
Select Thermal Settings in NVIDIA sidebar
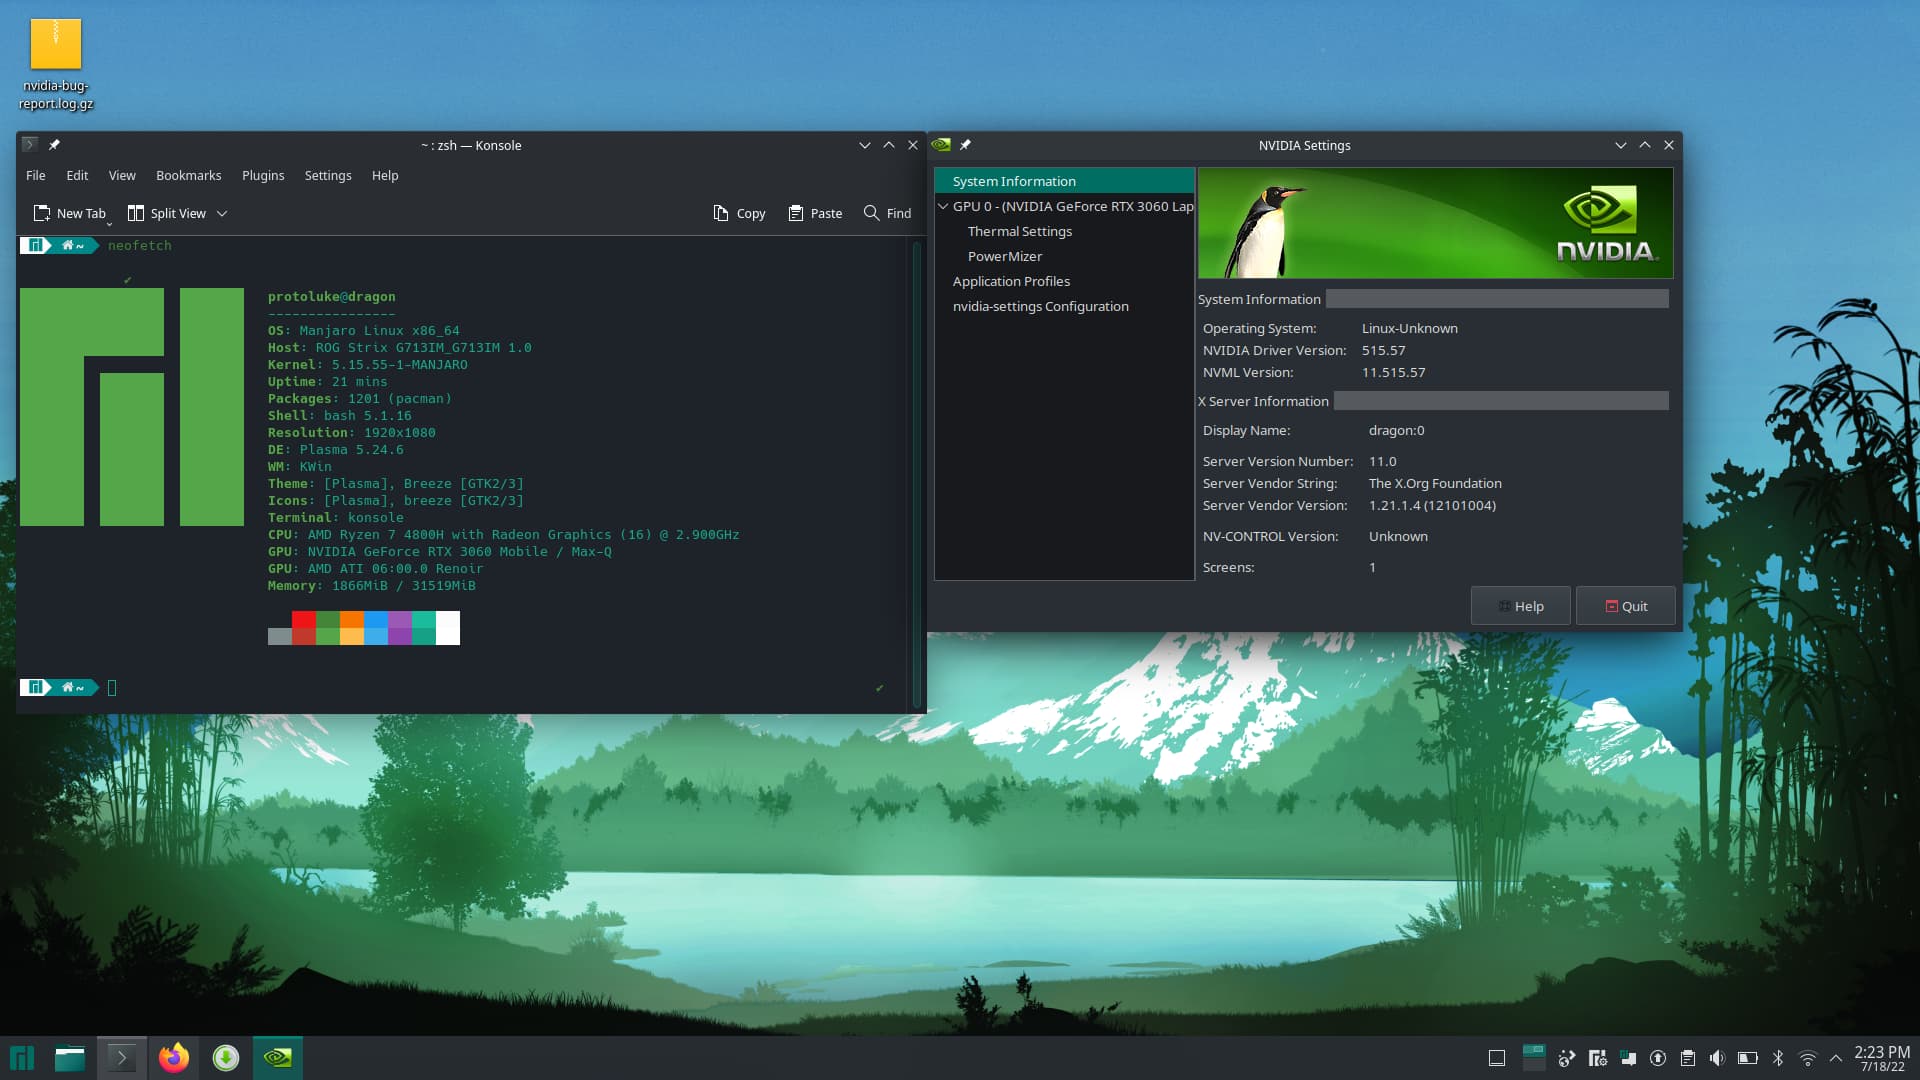pyautogui.click(x=1020, y=231)
